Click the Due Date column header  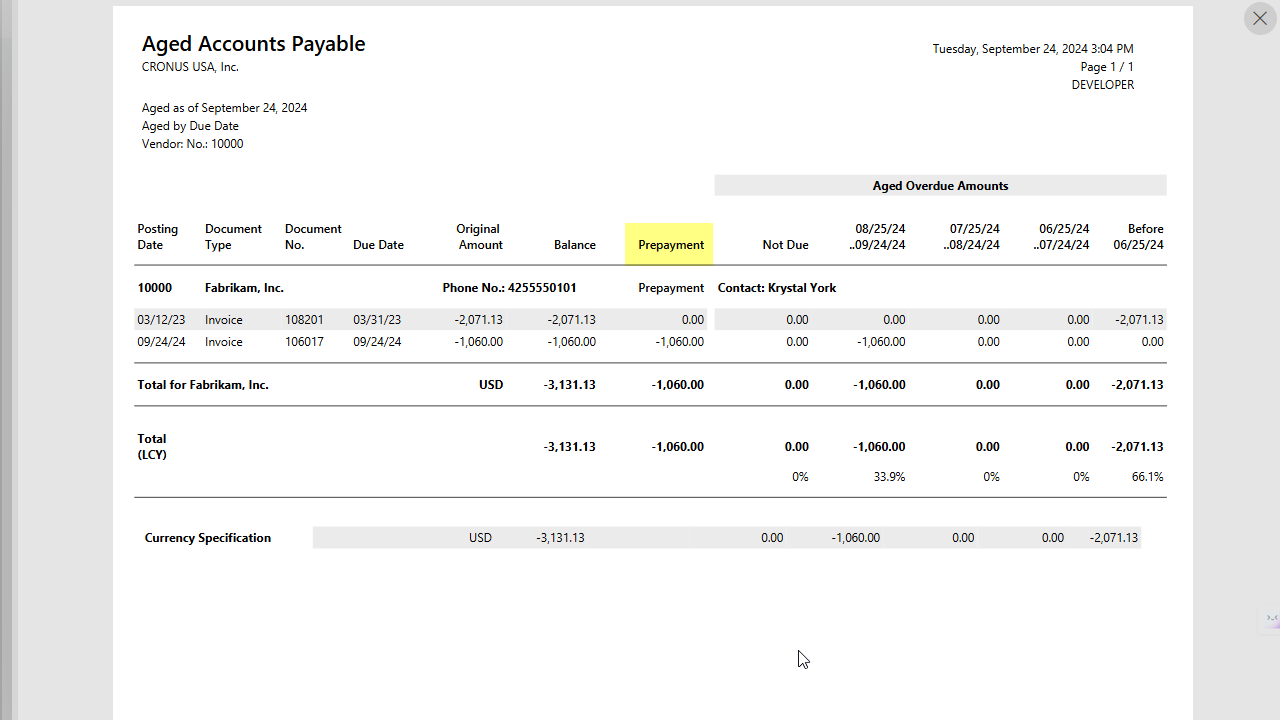(378, 244)
